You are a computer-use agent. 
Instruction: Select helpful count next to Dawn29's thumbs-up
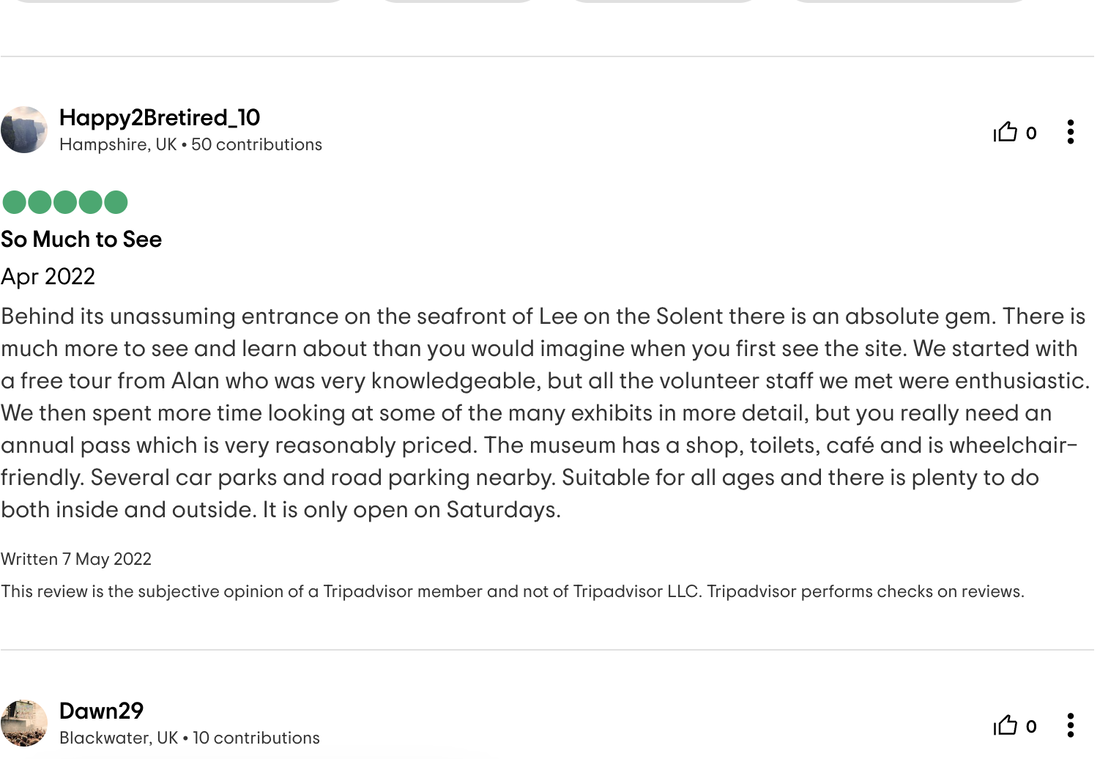click(x=1031, y=727)
